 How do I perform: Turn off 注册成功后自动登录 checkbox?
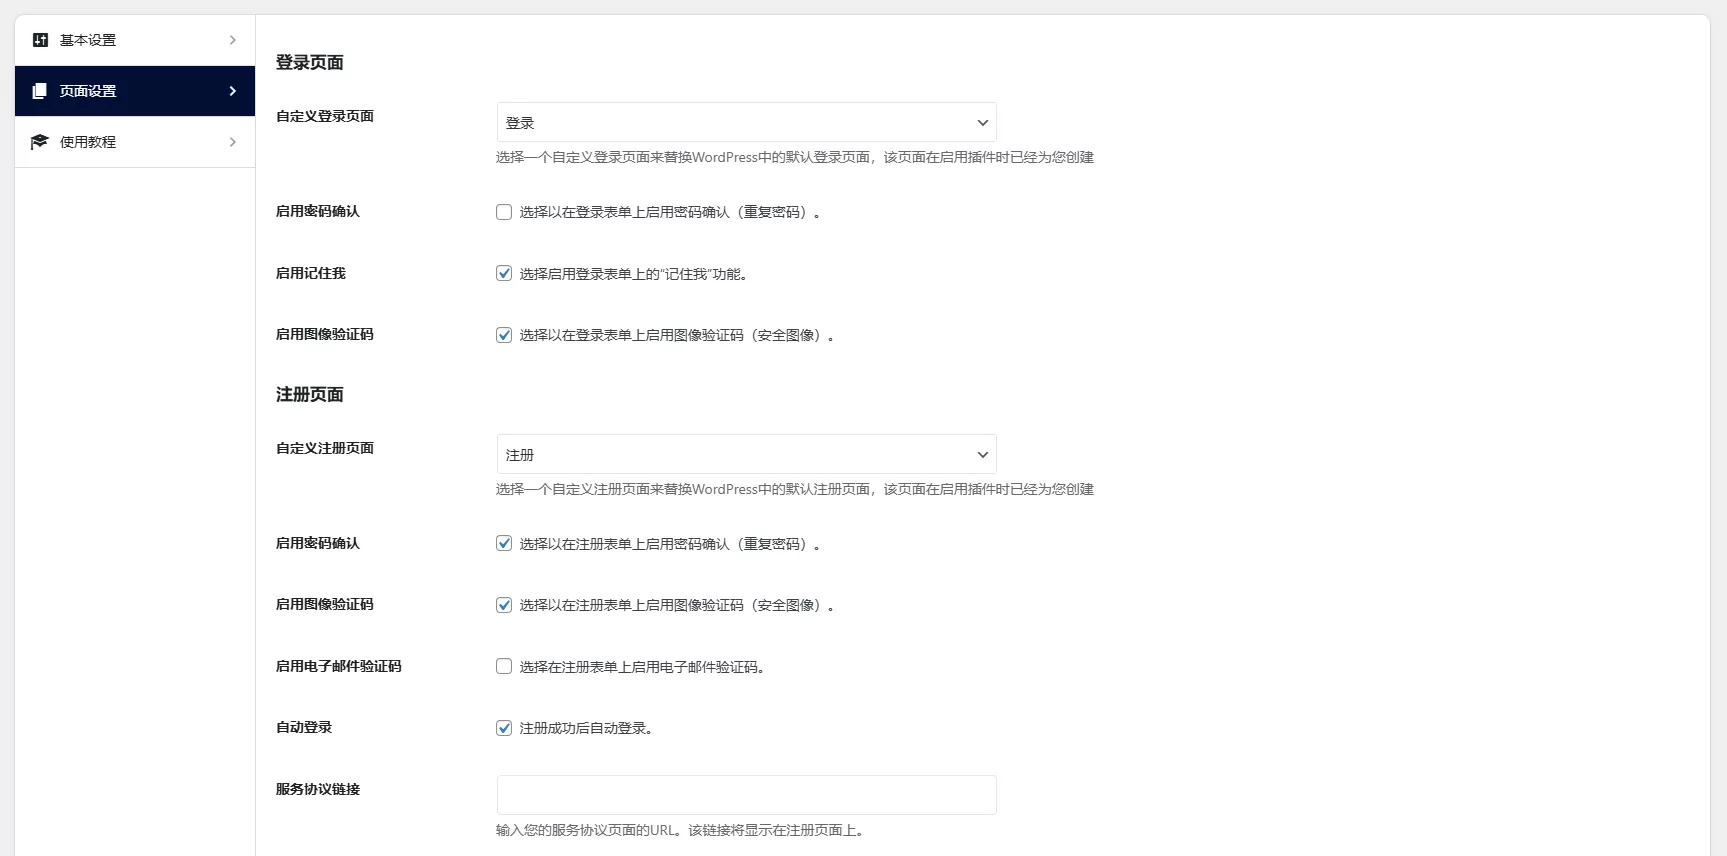(x=504, y=728)
